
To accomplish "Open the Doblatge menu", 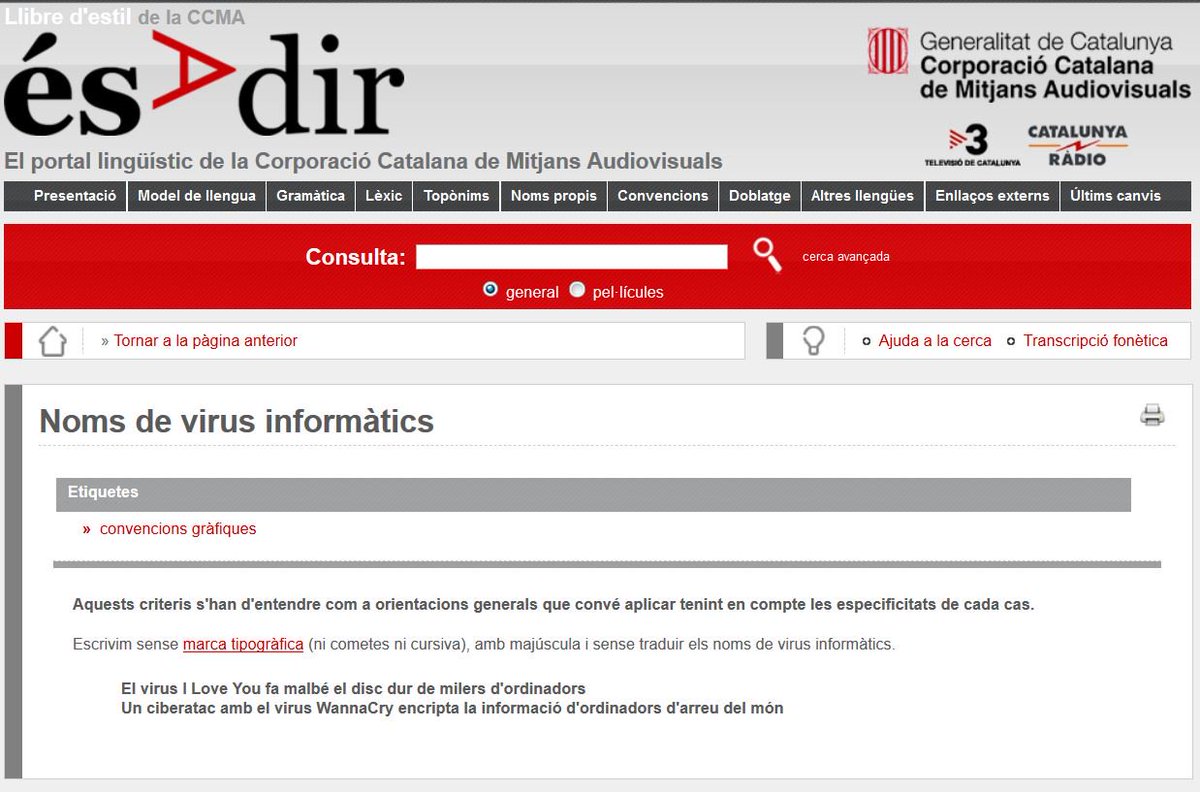I will tap(759, 196).
